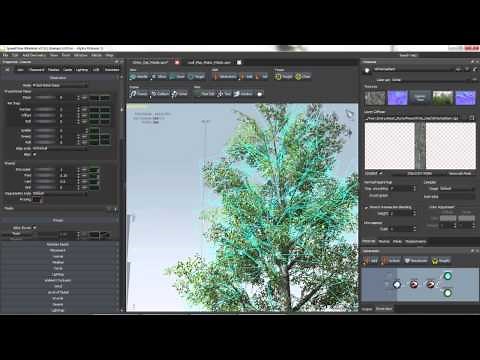480x360 pixels.
Task: Toggle checkbox below Map scale row
Action: tap(34, 155)
